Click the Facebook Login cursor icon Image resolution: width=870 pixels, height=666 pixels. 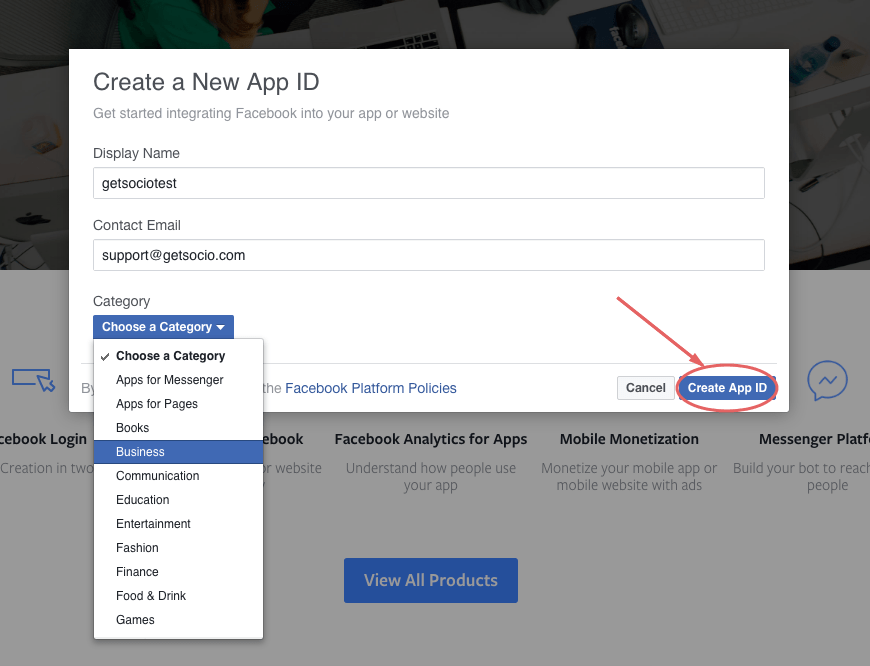[34, 380]
